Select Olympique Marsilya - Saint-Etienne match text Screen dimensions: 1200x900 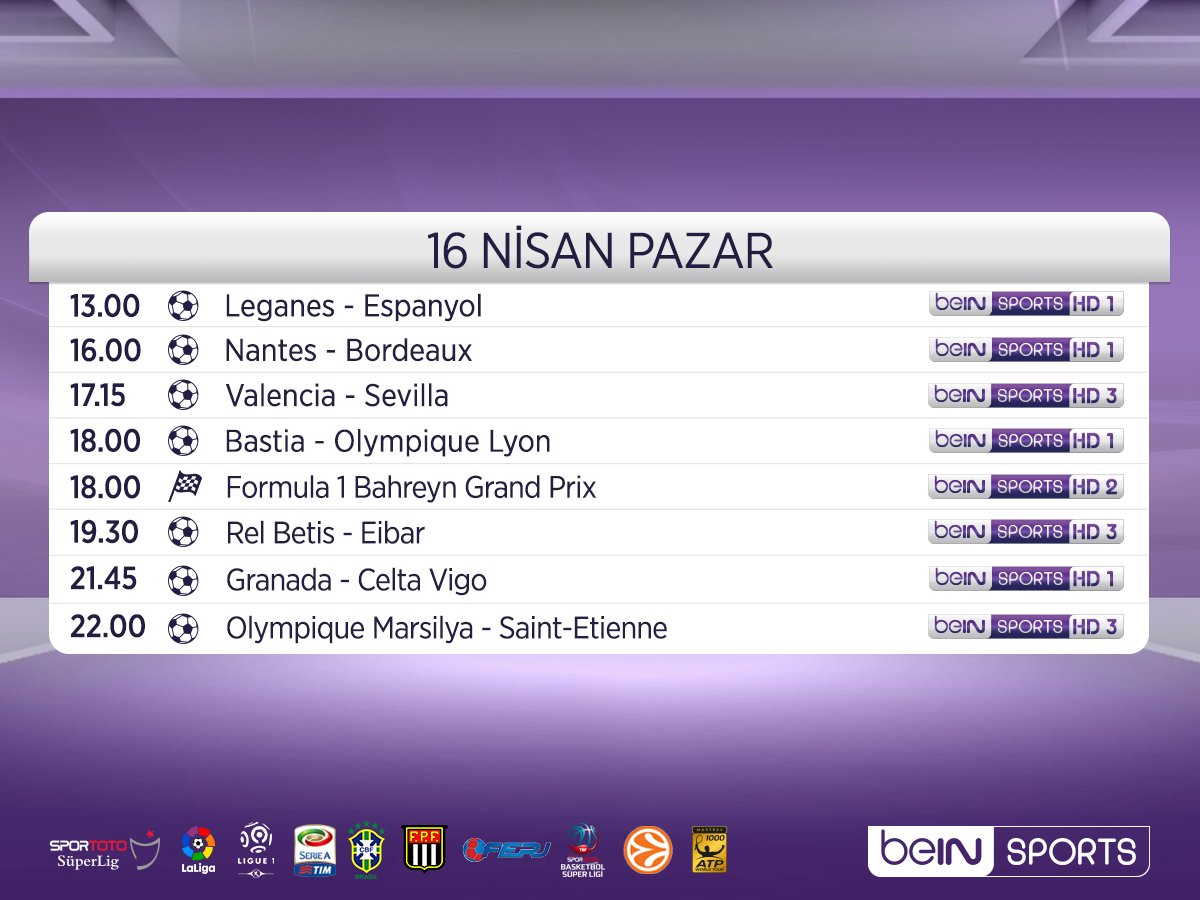pos(447,629)
